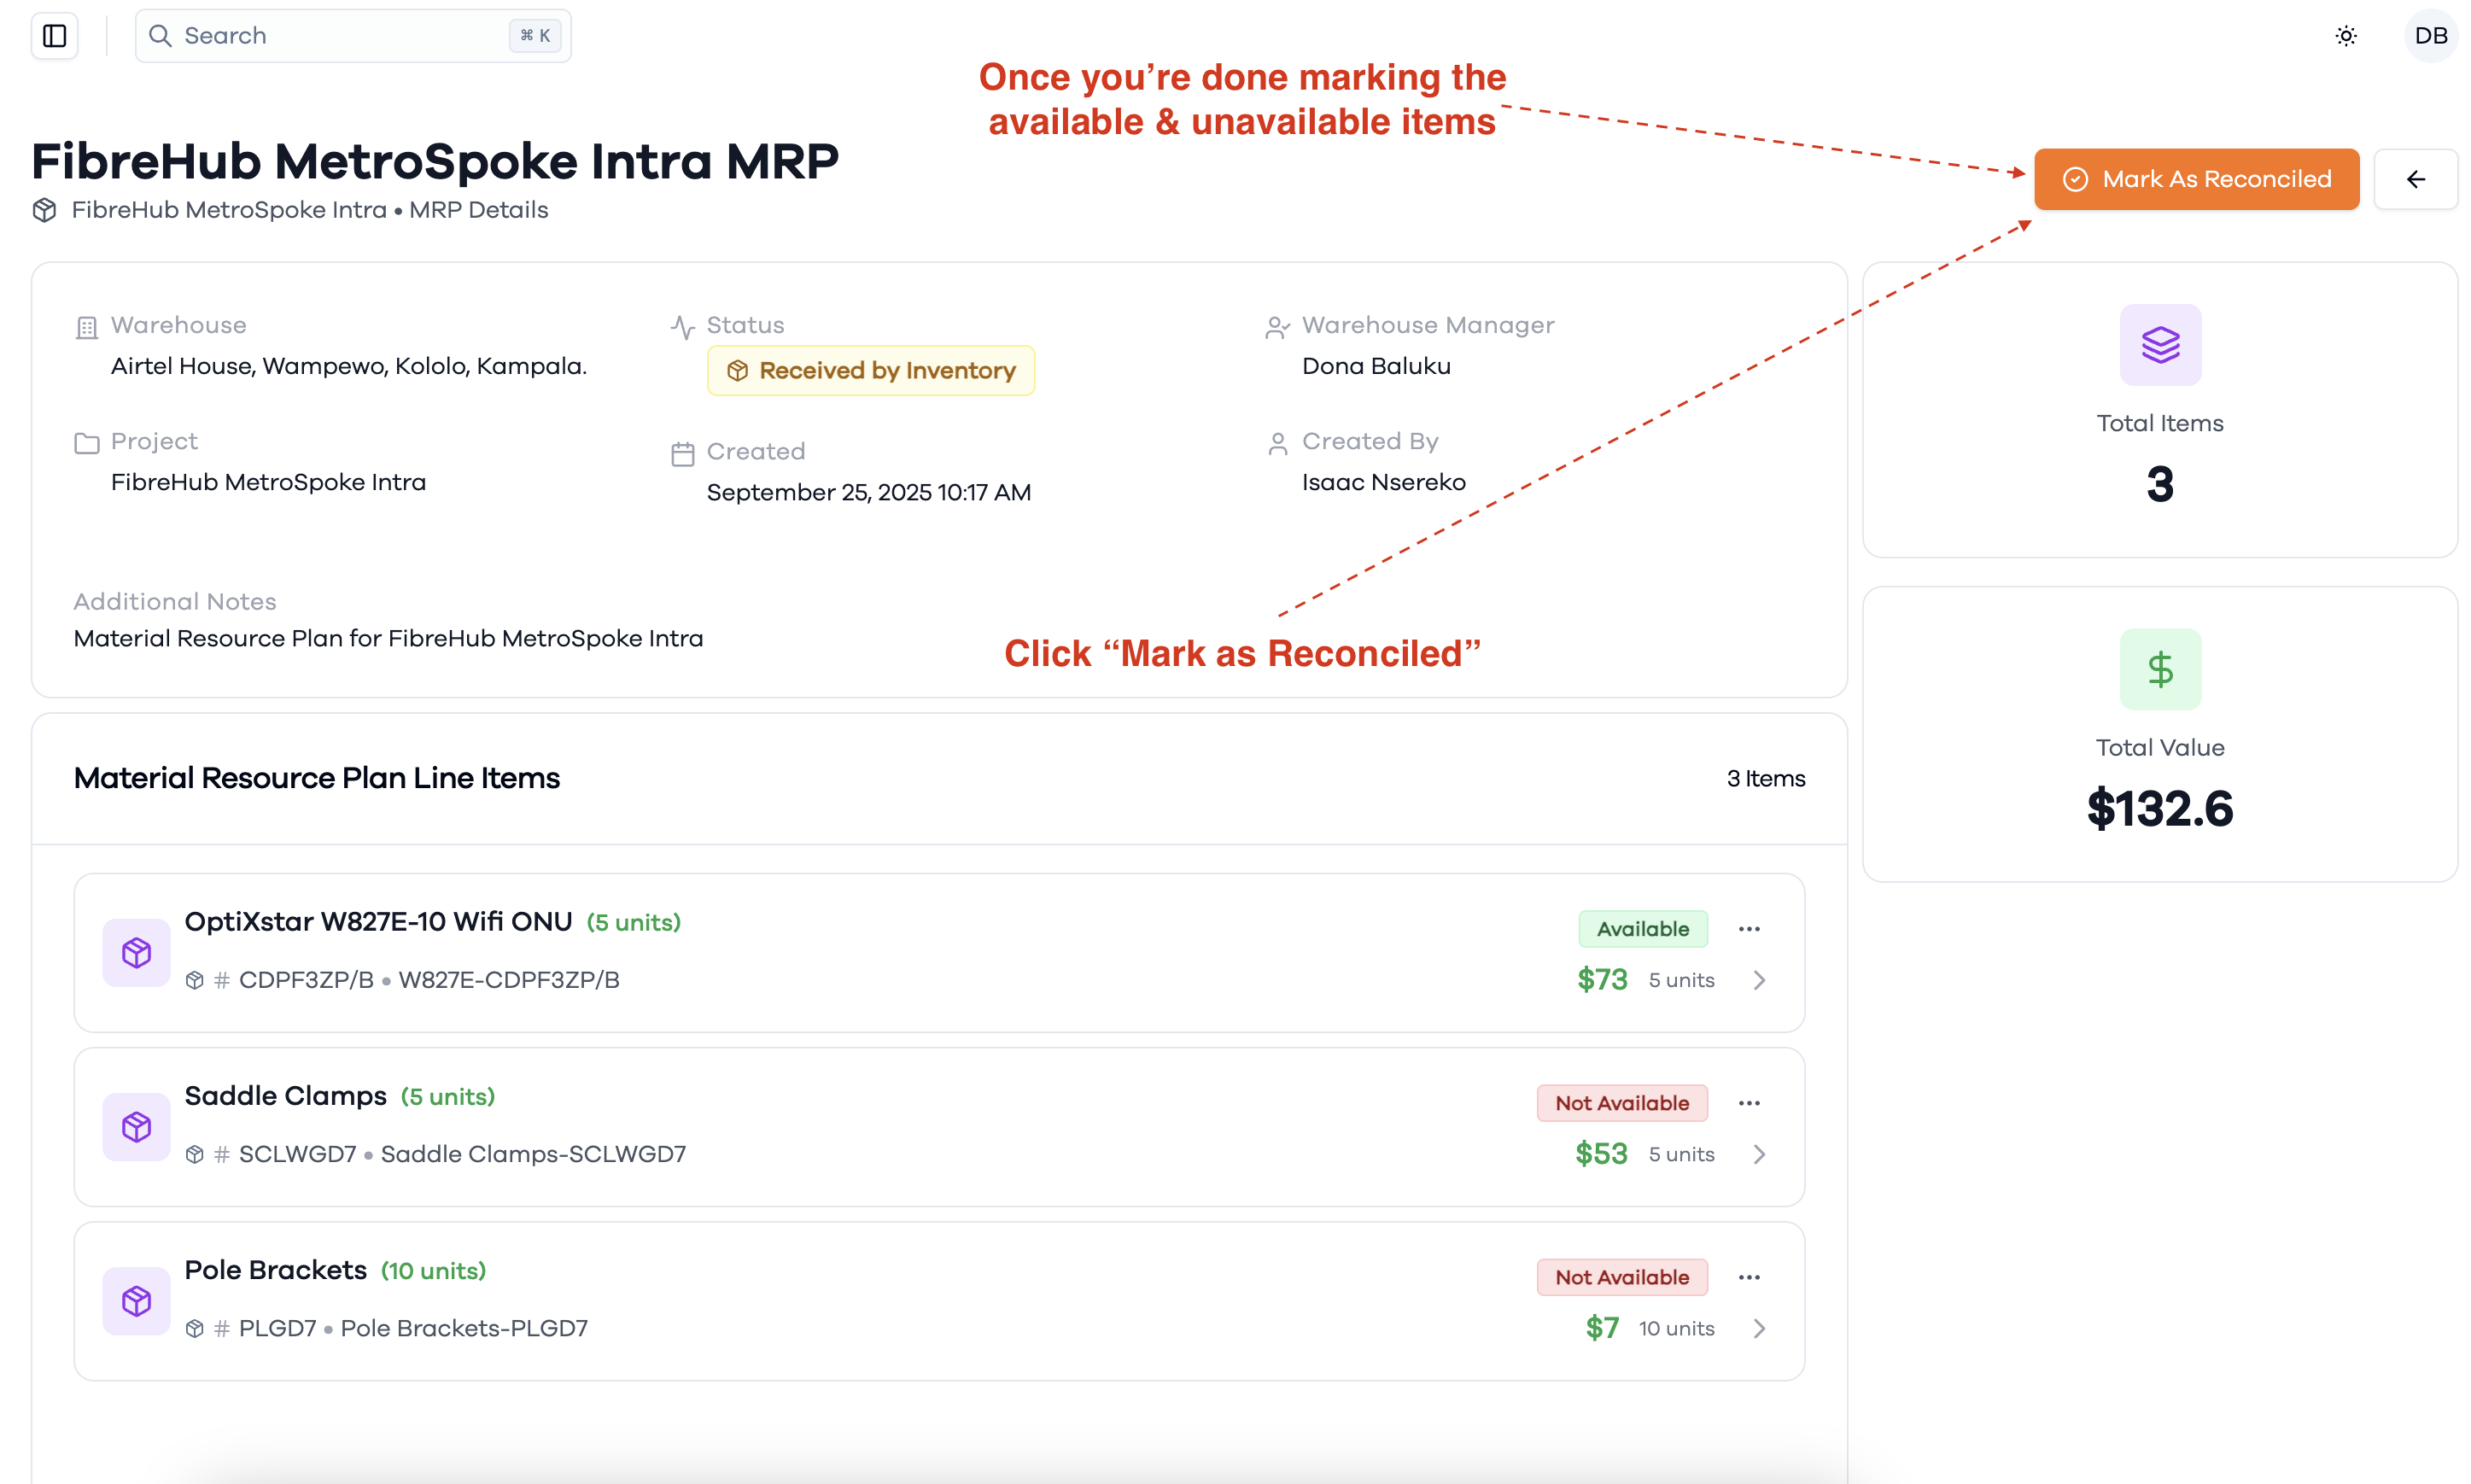
Task: Click the Received by Inventory status badge
Action: coord(870,371)
